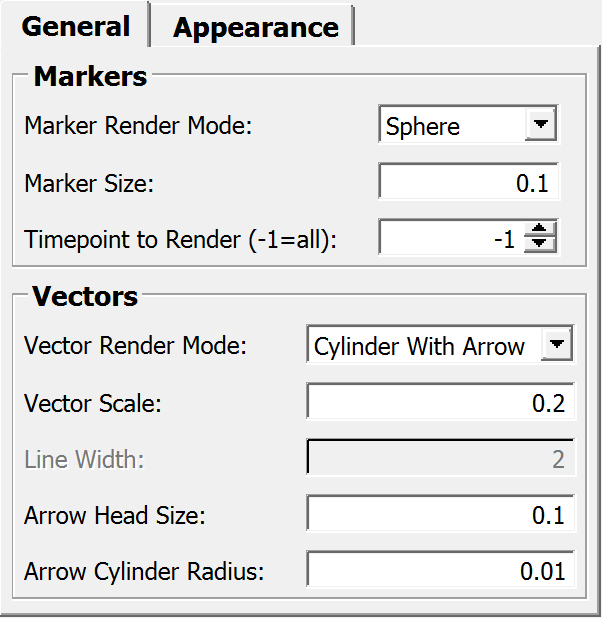Image resolution: width=602 pixels, height=618 pixels.
Task: Click the Timepoint to Render value field
Action: [450, 240]
